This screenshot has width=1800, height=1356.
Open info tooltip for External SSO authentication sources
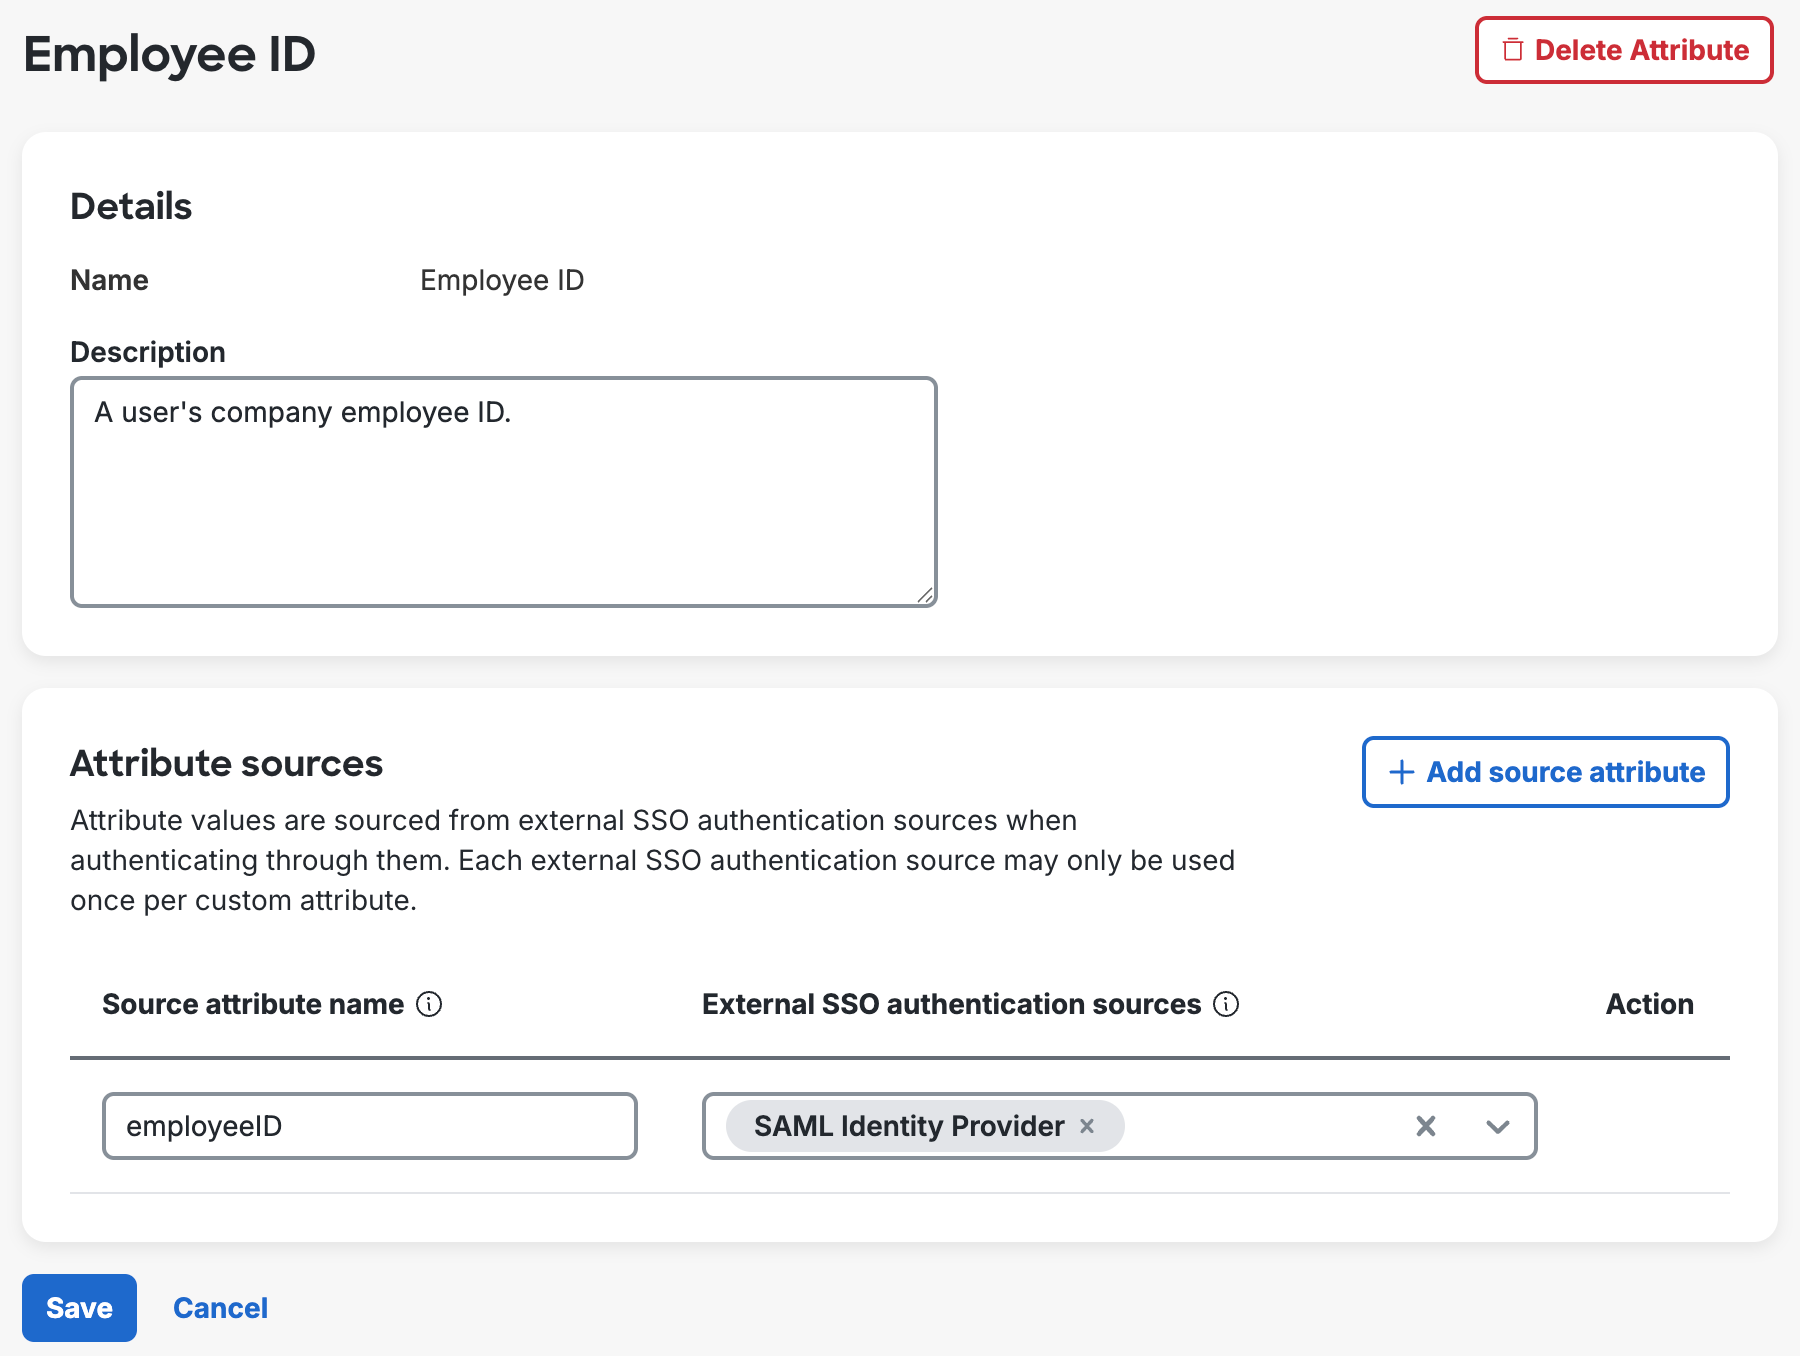coord(1224,1006)
